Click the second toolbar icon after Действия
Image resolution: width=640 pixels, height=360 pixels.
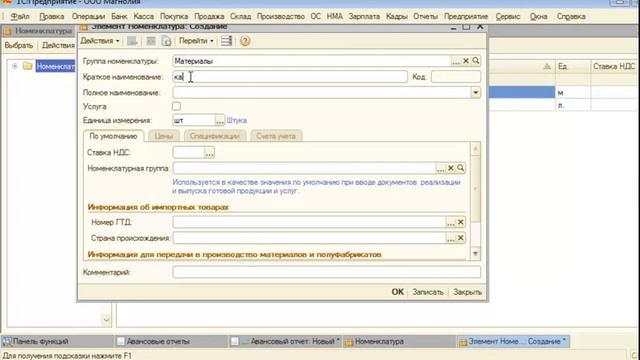[x=151, y=41]
